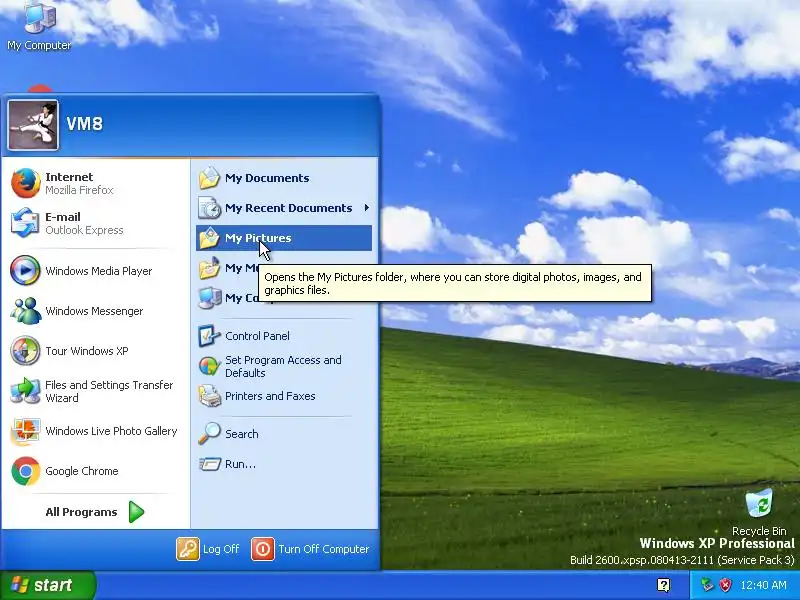Click the My Pictures folder icon
This screenshot has height=600, width=800.
[209, 238]
